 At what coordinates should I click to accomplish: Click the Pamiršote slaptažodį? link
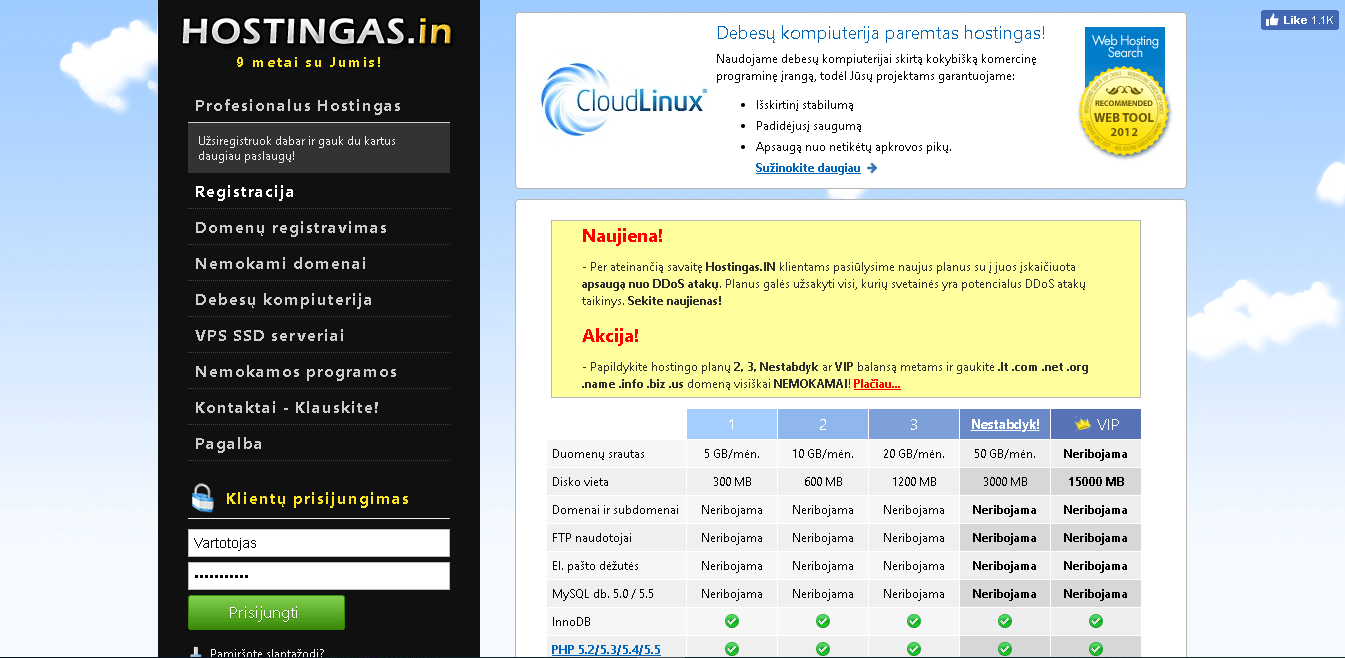[267, 654]
